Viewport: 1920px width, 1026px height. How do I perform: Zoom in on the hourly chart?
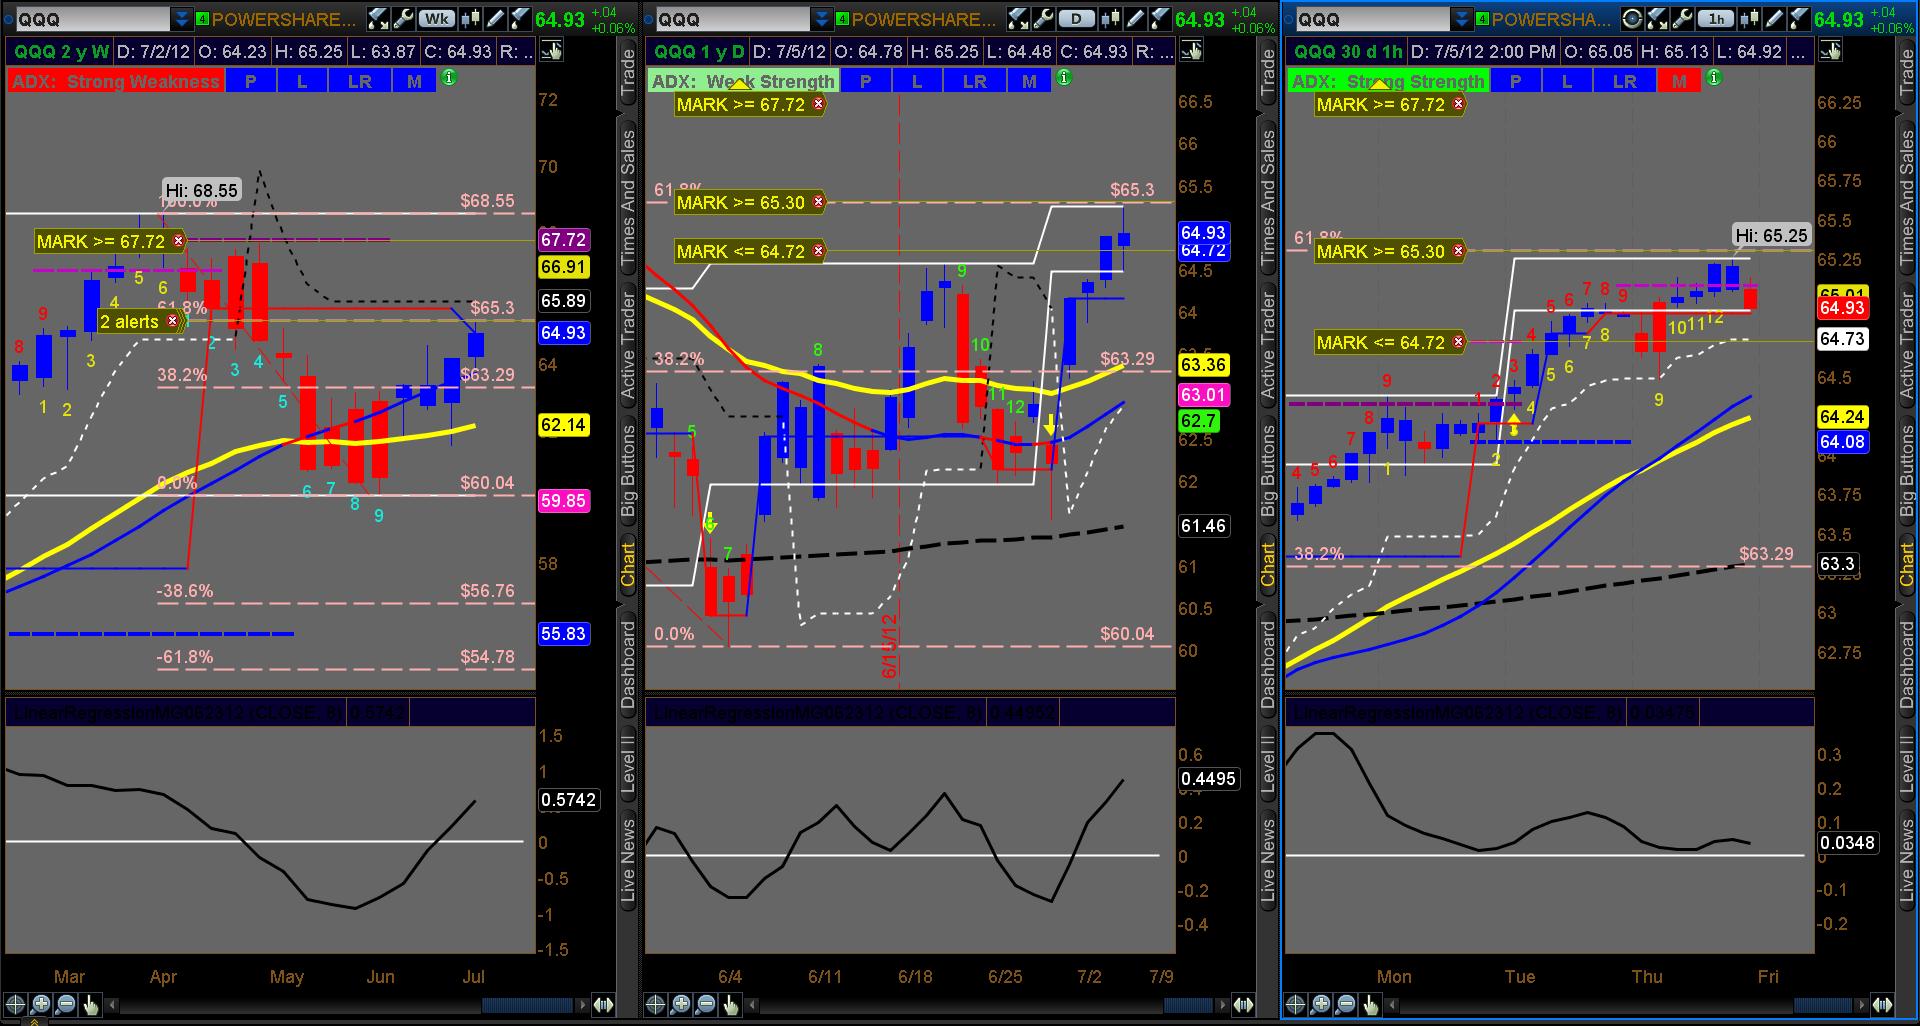[x=1321, y=1005]
